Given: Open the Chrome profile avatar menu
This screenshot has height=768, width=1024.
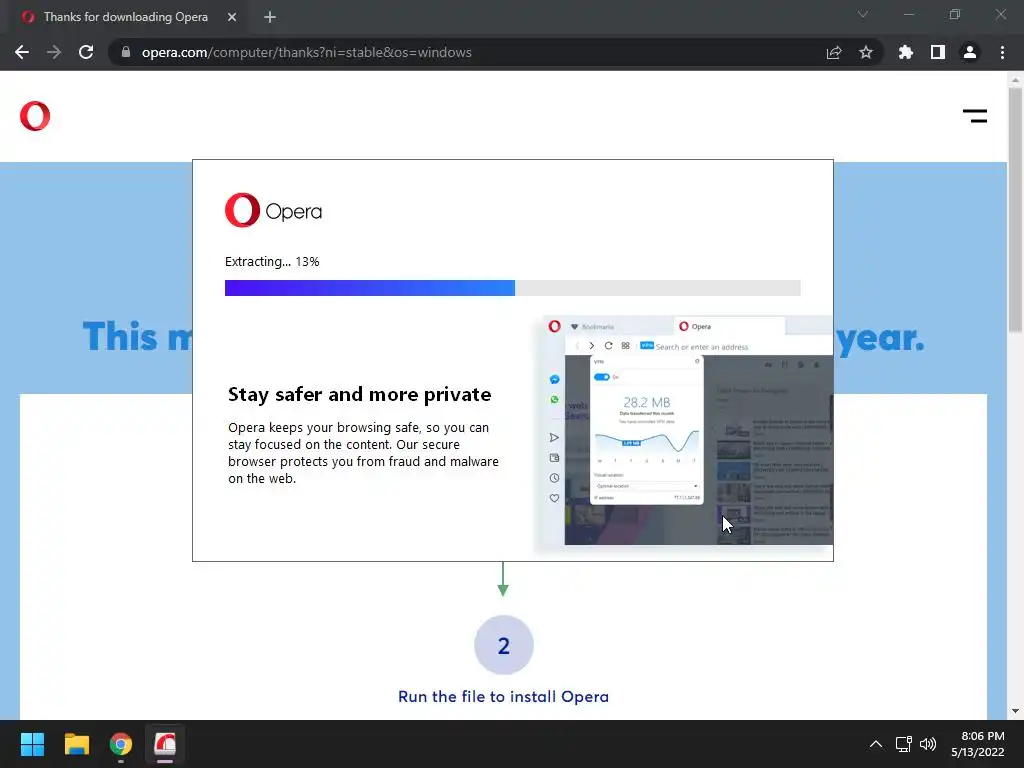Looking at the screenshot, I should pos(970,52).
